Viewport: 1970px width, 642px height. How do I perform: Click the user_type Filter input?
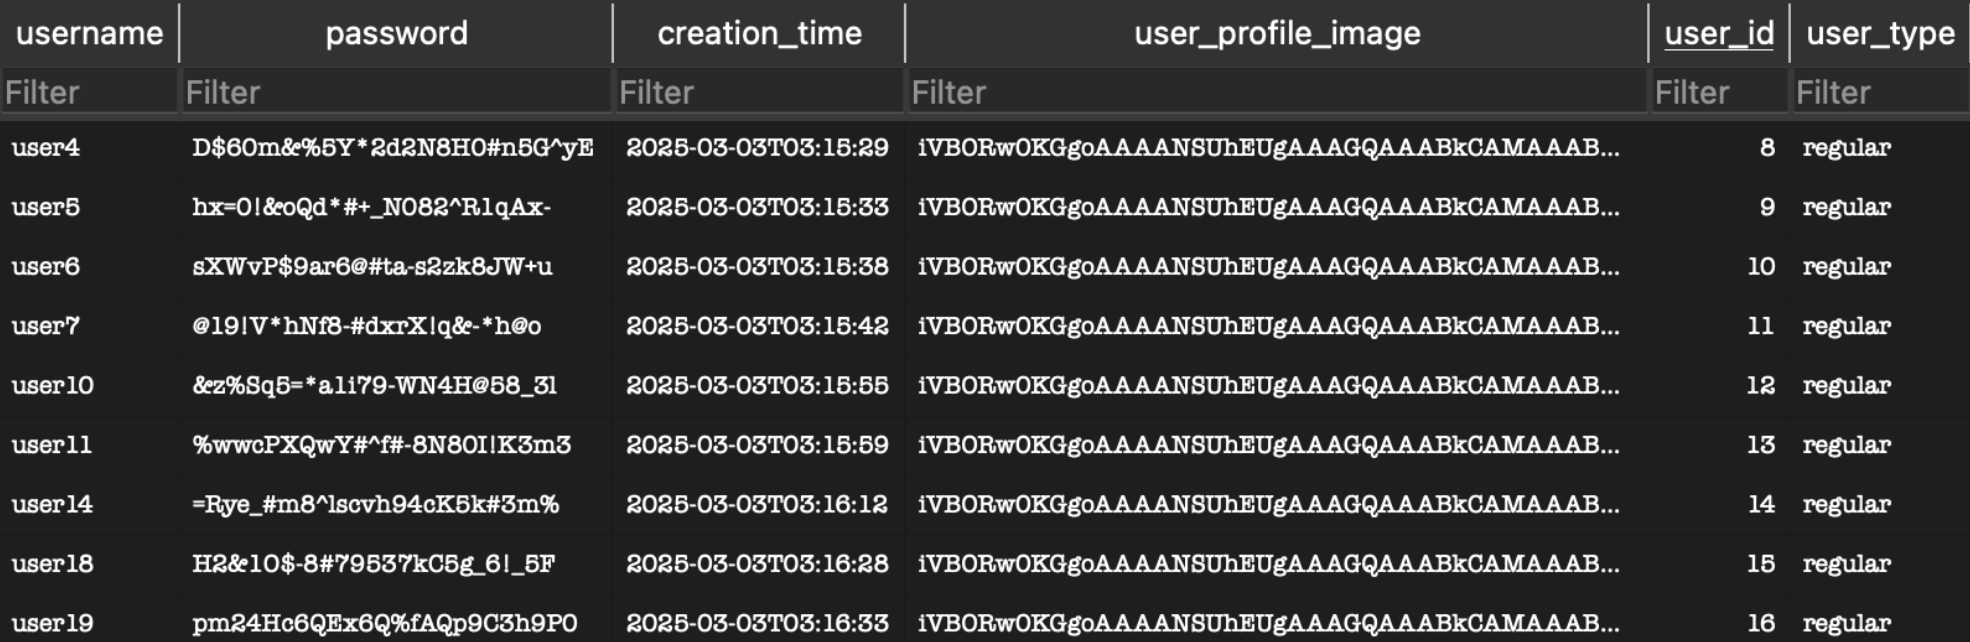(x=1879, y=92)
